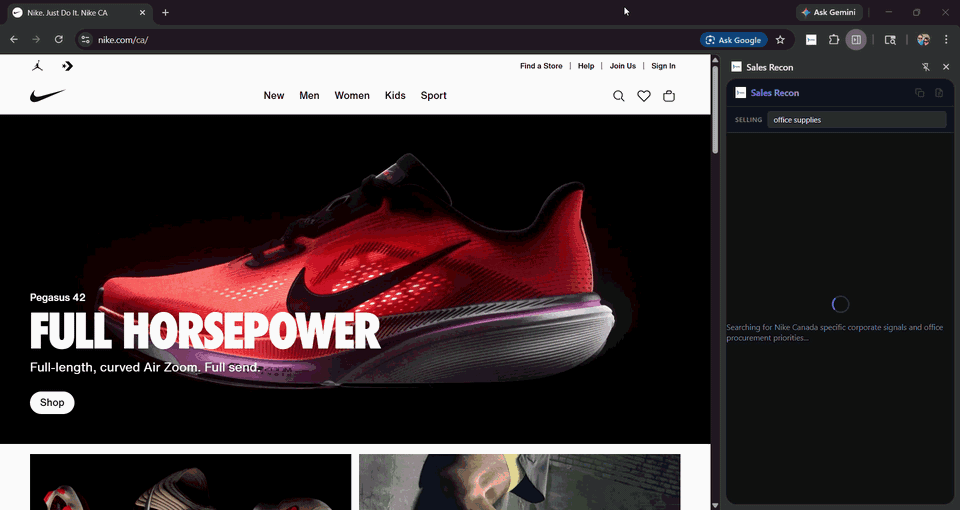The image size is (960, 510).
Task: Click the Selling input with office supplies
Action: tap(857, 119)
